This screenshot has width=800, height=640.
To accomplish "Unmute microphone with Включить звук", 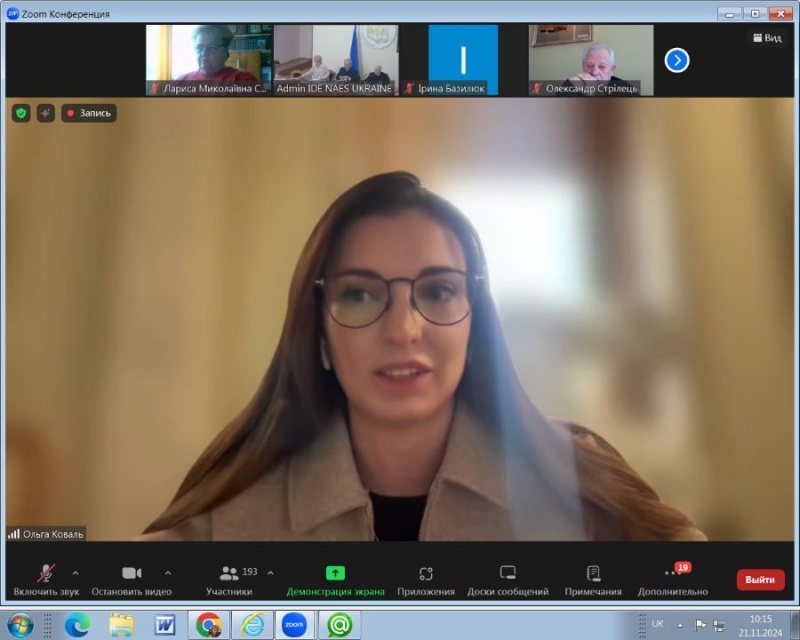I will click(46, 579).
